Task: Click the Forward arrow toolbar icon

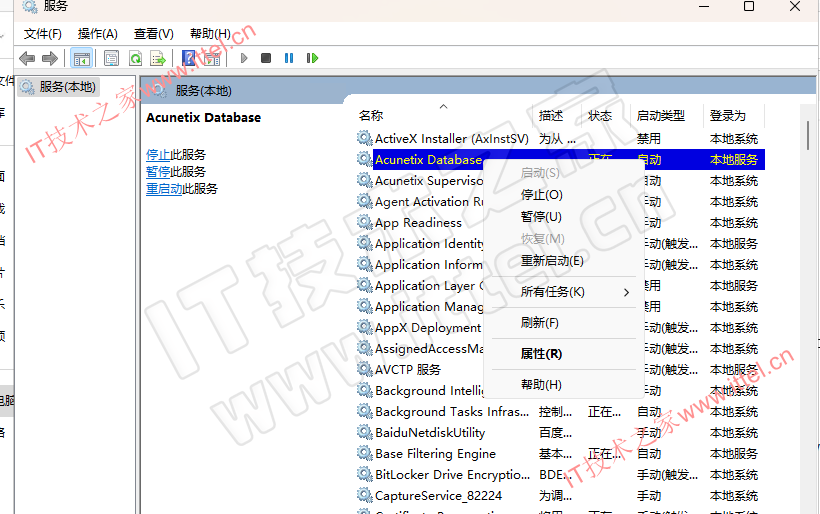Action: point(50,58)
